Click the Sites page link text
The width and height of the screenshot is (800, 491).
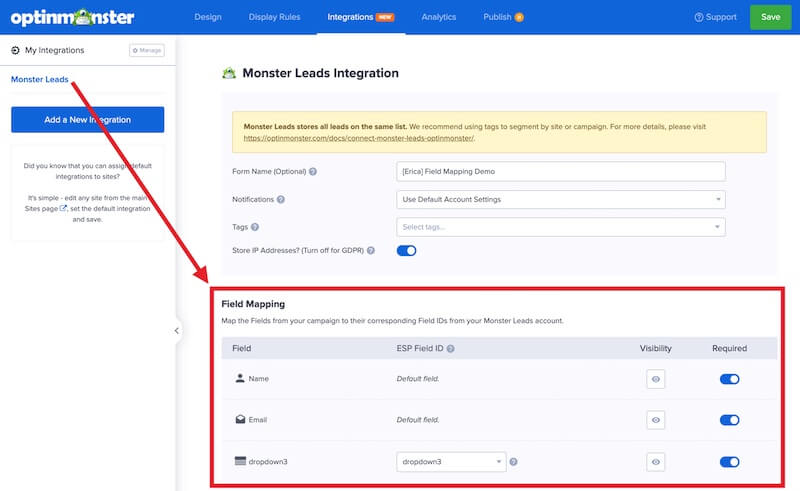click(x=41, y=209)
